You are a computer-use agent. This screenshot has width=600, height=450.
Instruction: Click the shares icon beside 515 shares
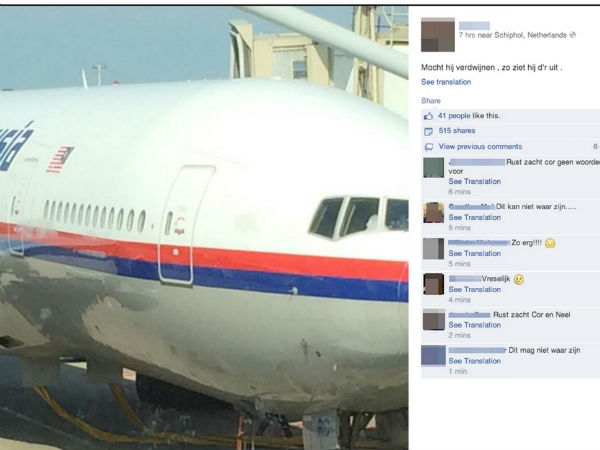[x=428, y=132]
